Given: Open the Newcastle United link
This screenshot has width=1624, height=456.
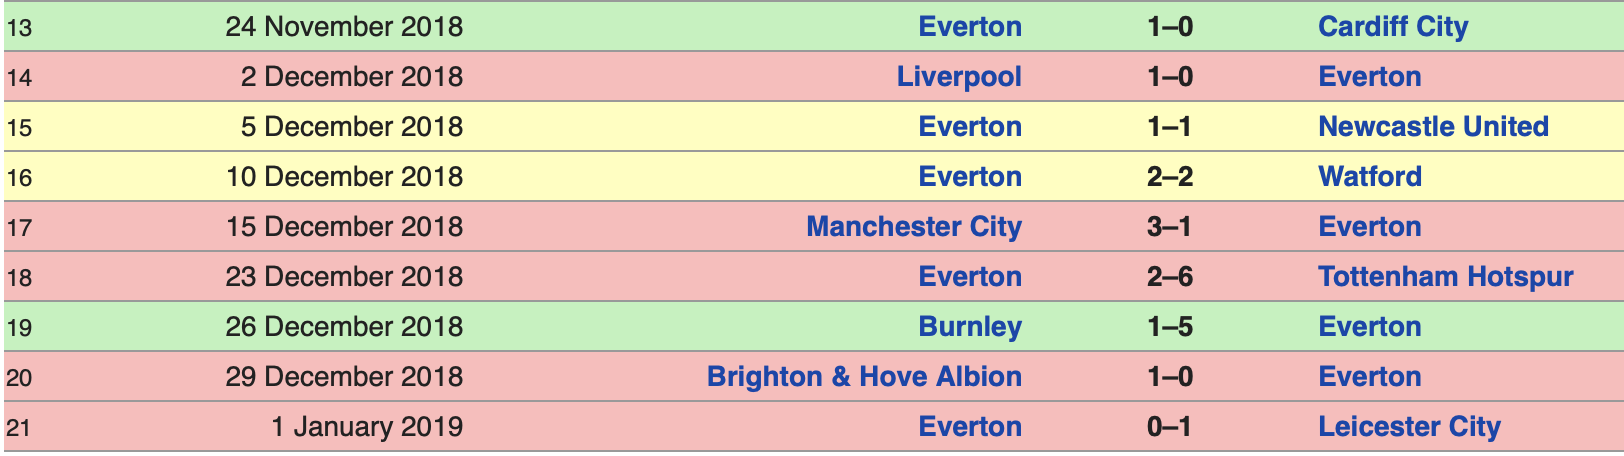Looking at the screenshot, I should point(1433,127).
